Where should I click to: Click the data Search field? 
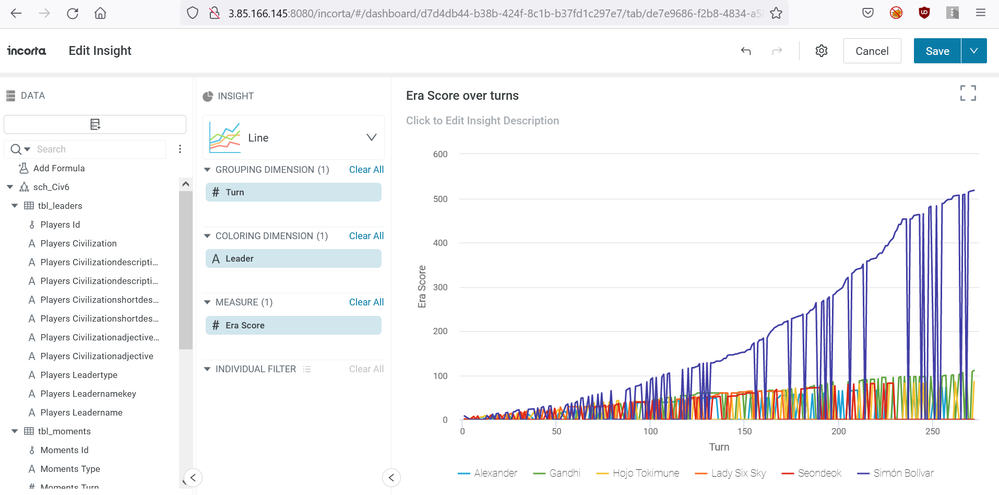(x=98, y=149)
